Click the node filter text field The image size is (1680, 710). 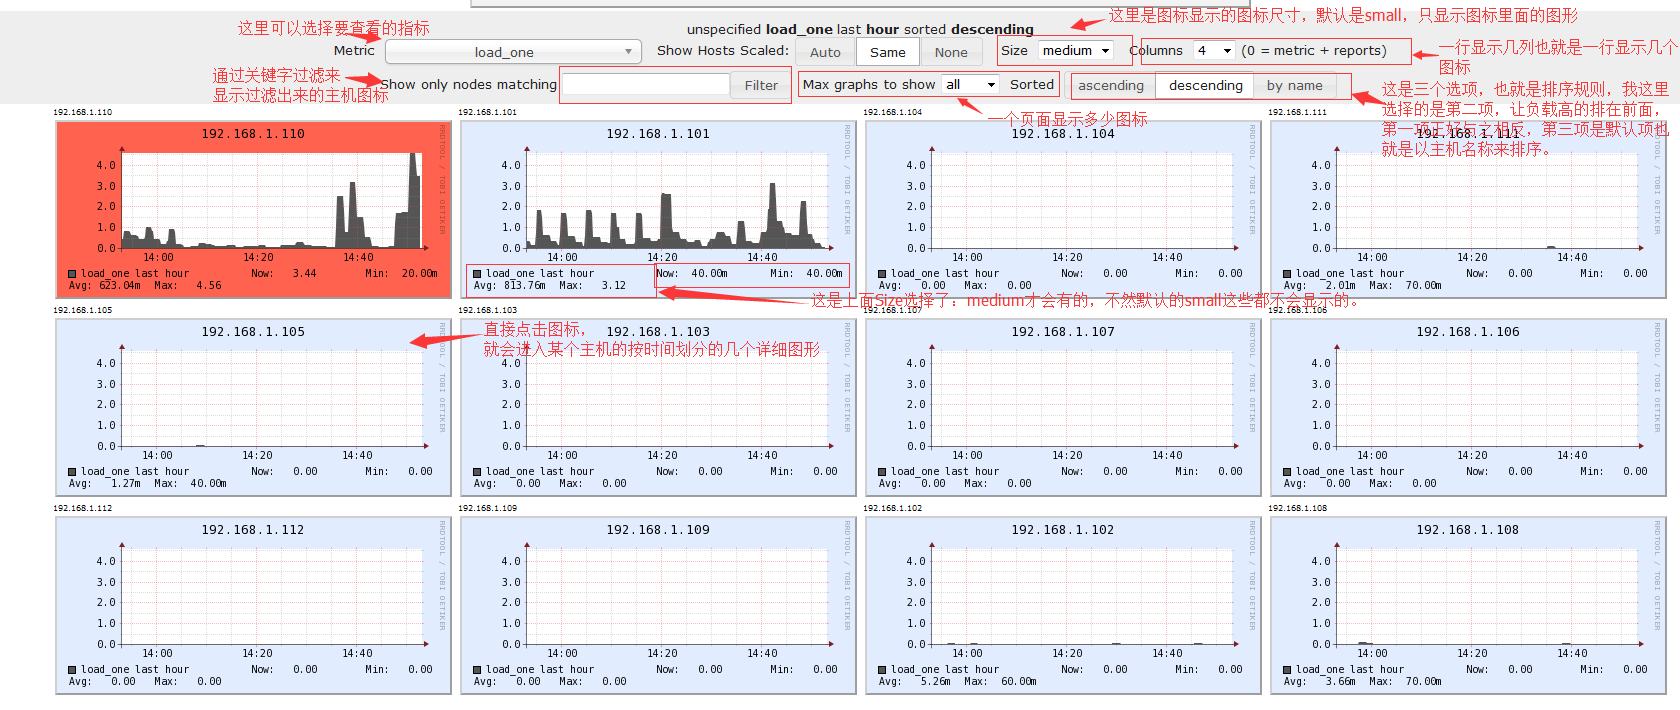click(646, 85)
